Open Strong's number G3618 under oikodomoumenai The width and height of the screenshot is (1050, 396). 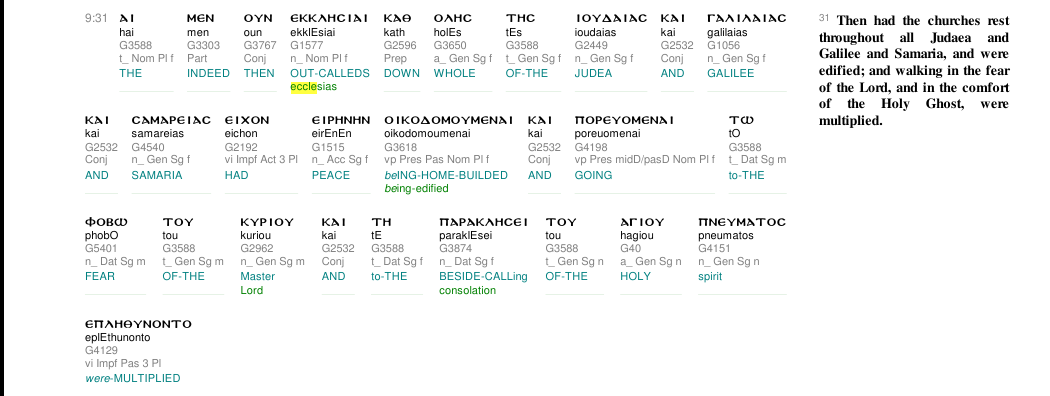[x=400, y=147]
